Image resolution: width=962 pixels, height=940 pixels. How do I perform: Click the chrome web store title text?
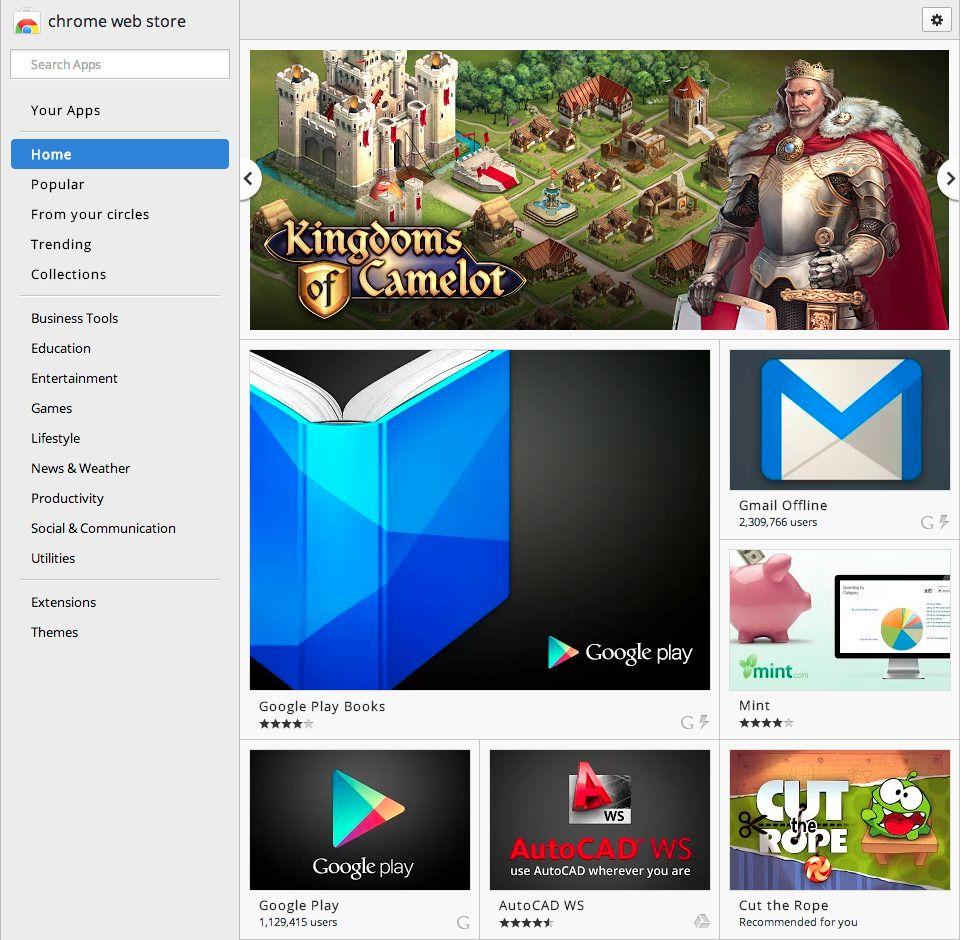(117, 21)
